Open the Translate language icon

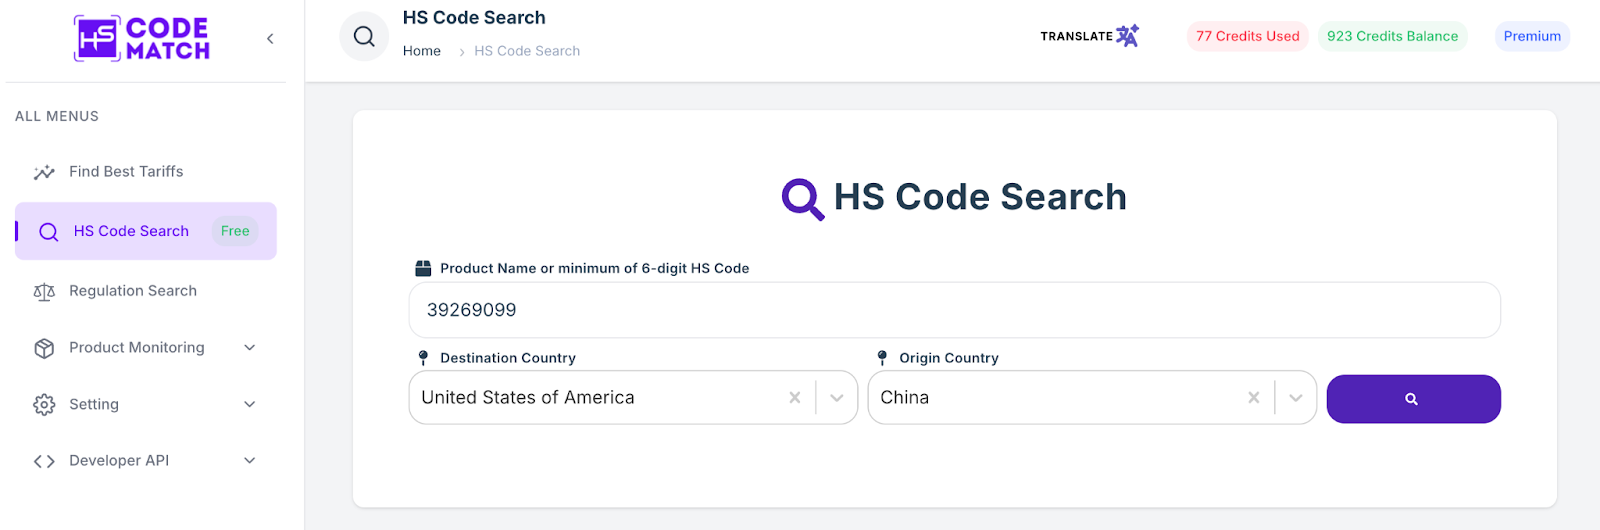point(1127,36)
